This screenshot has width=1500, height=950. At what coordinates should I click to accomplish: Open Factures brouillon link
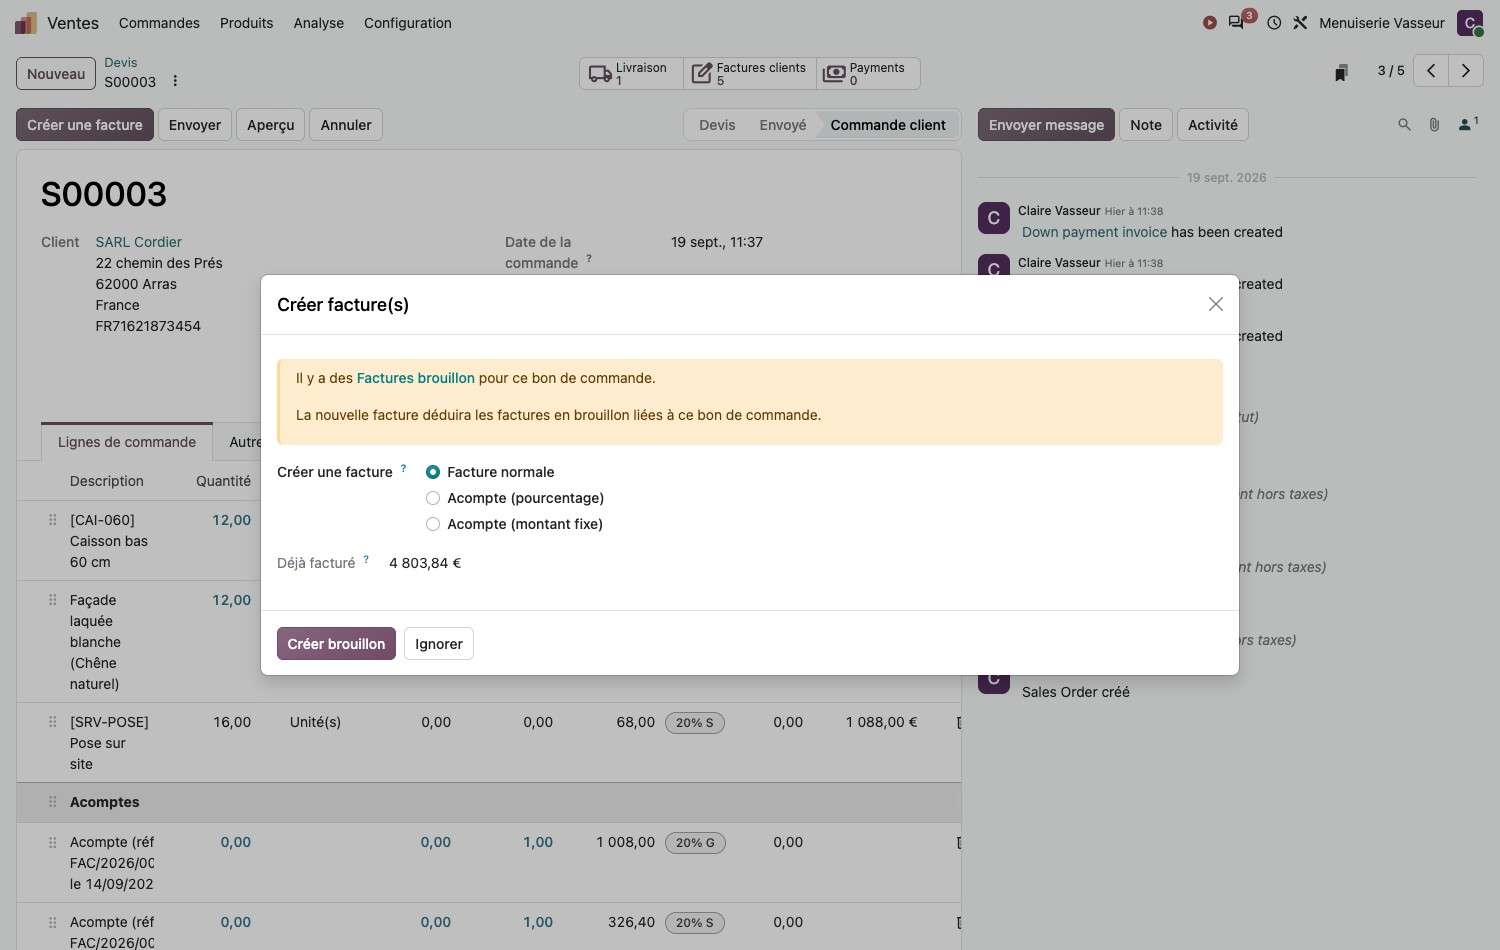pyautogui.click(x=416, y=378)
